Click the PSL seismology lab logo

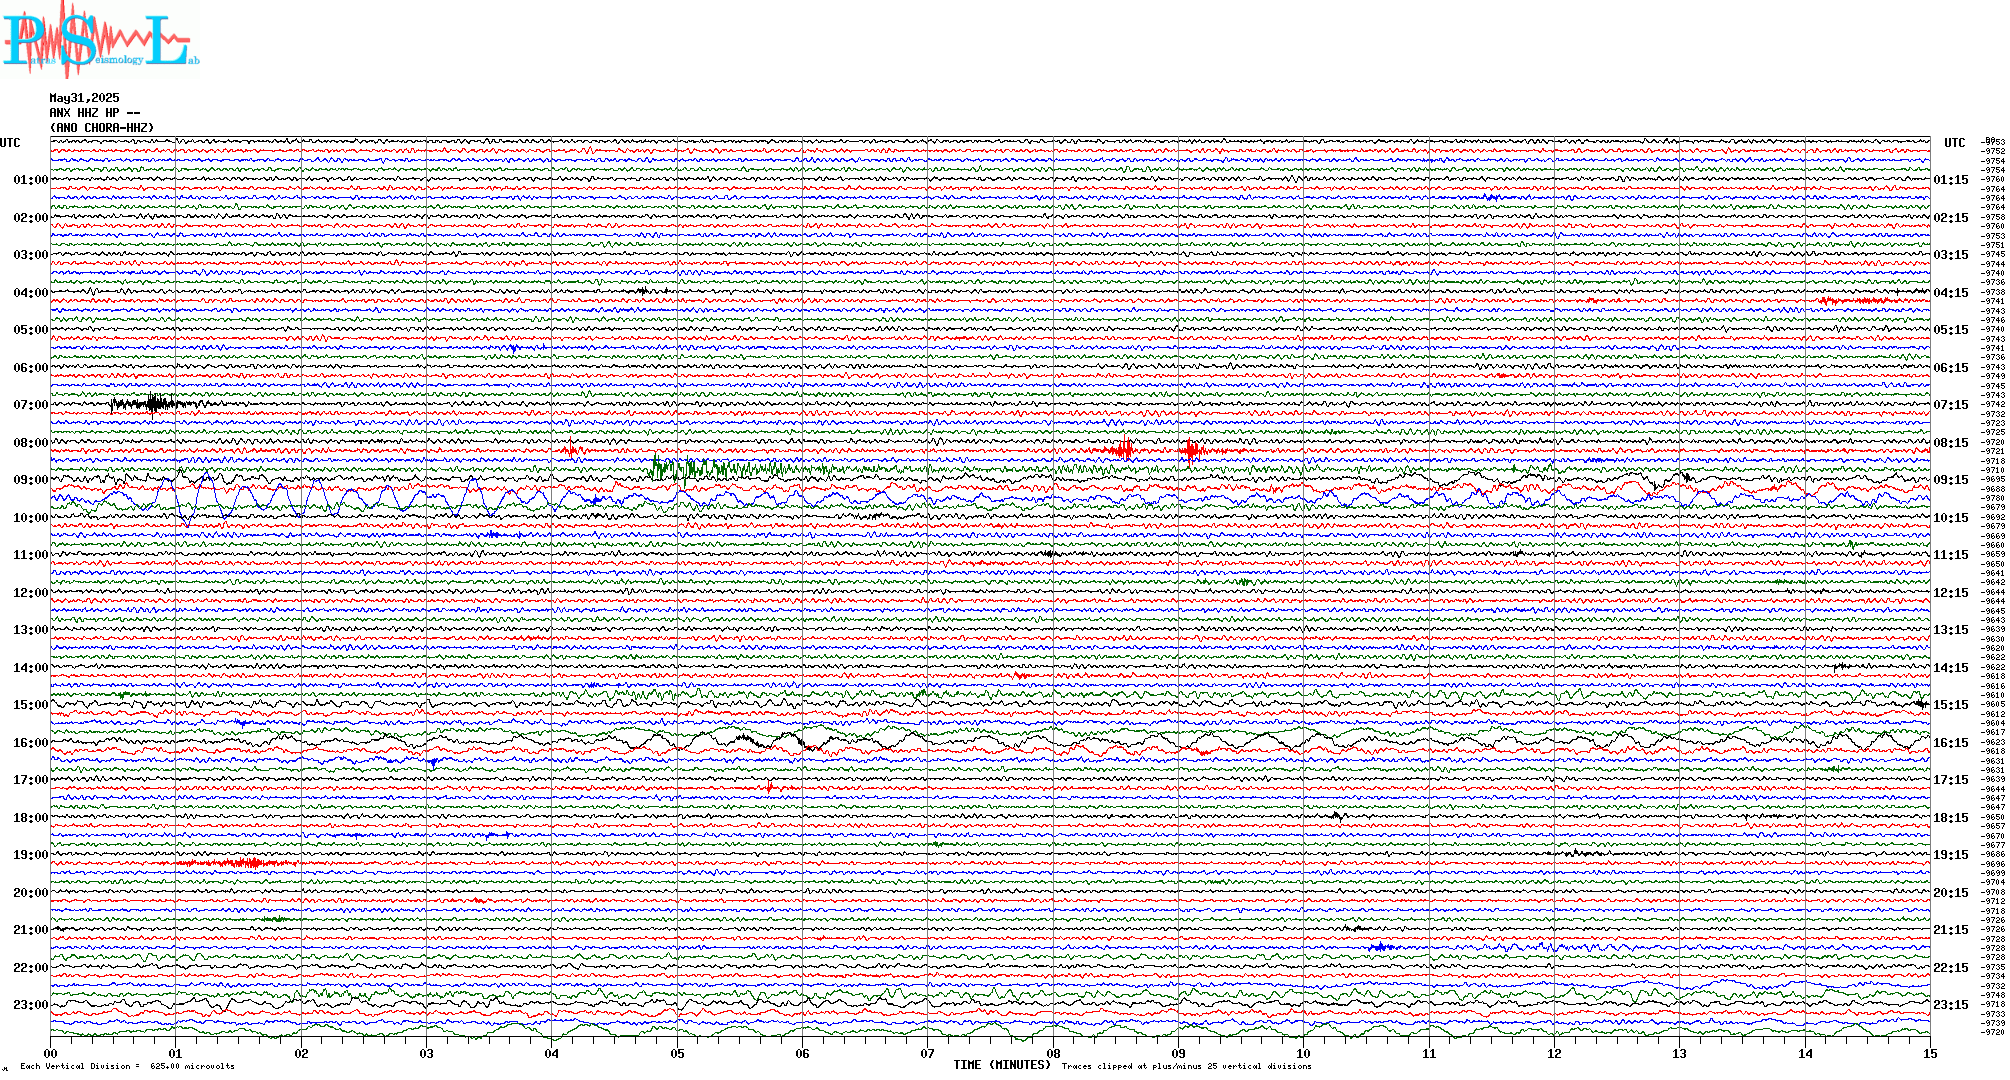click(100, 40)
